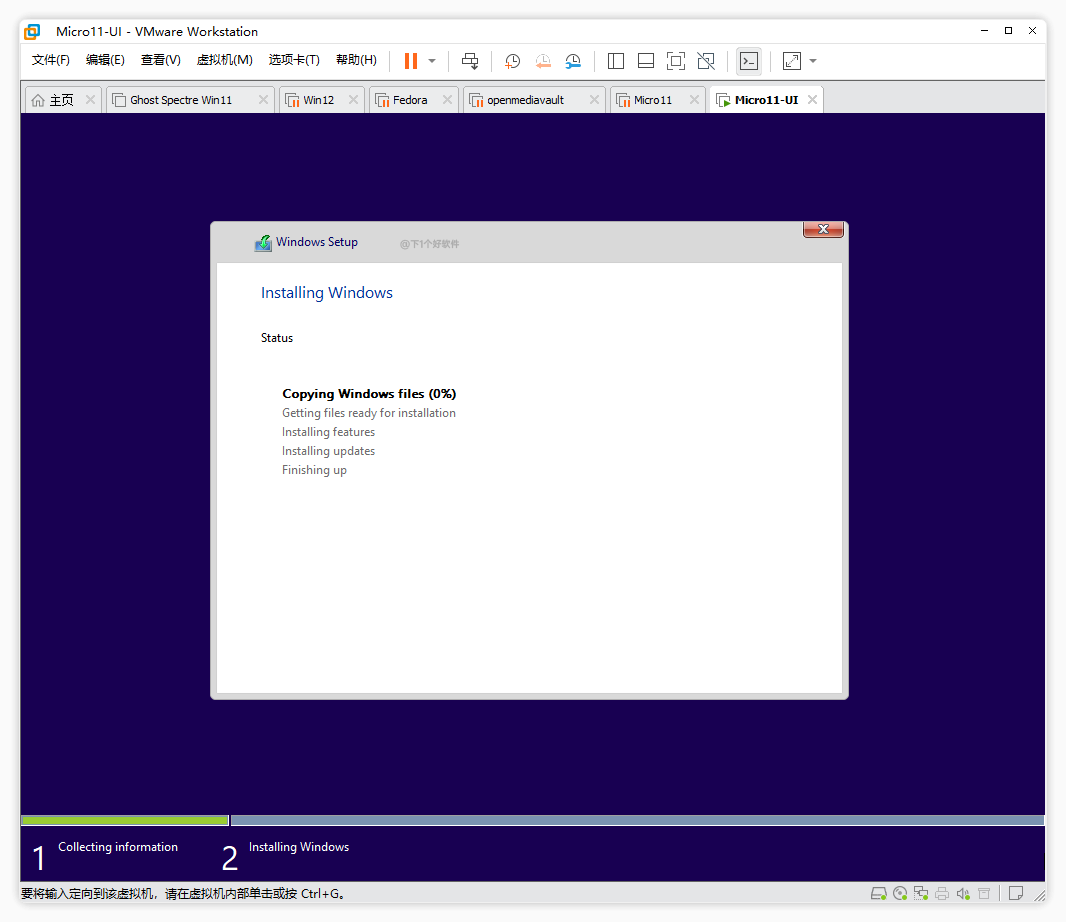Open the snapshot manager wrench icon

tap(573, 61)
